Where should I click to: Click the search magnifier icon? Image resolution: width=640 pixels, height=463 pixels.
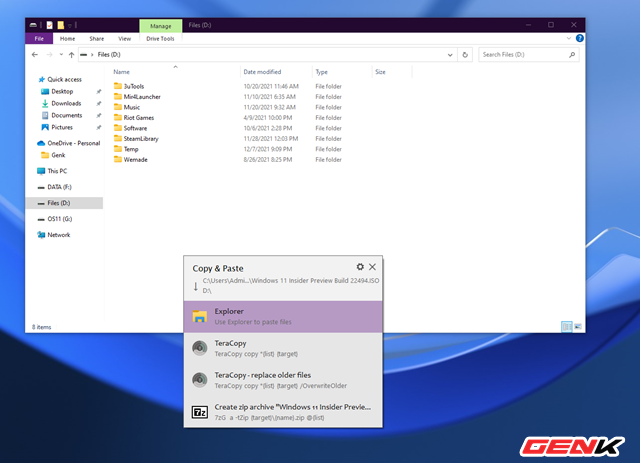coord(572,54)
